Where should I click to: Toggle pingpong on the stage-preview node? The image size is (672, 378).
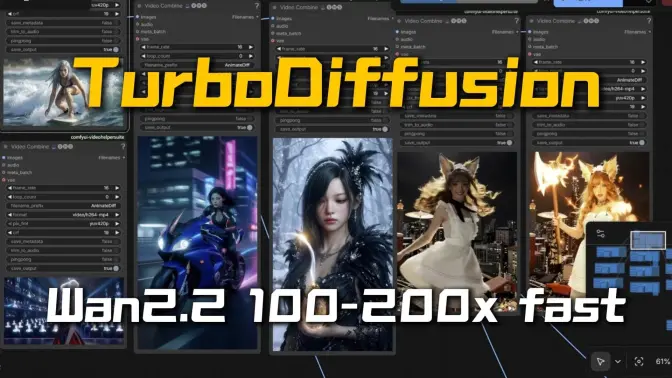coord(63,259)
